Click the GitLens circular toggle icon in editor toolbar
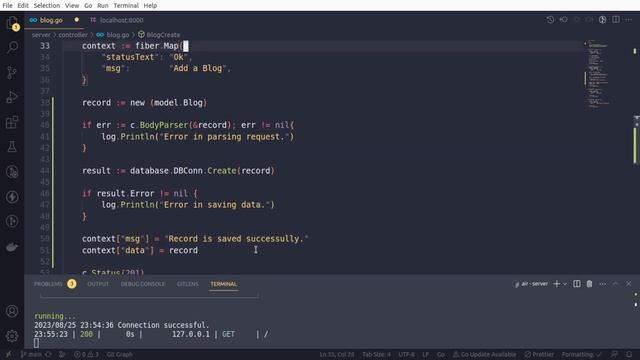The height and width of the screenshot is (360, 640). click(x=602, y=20)
